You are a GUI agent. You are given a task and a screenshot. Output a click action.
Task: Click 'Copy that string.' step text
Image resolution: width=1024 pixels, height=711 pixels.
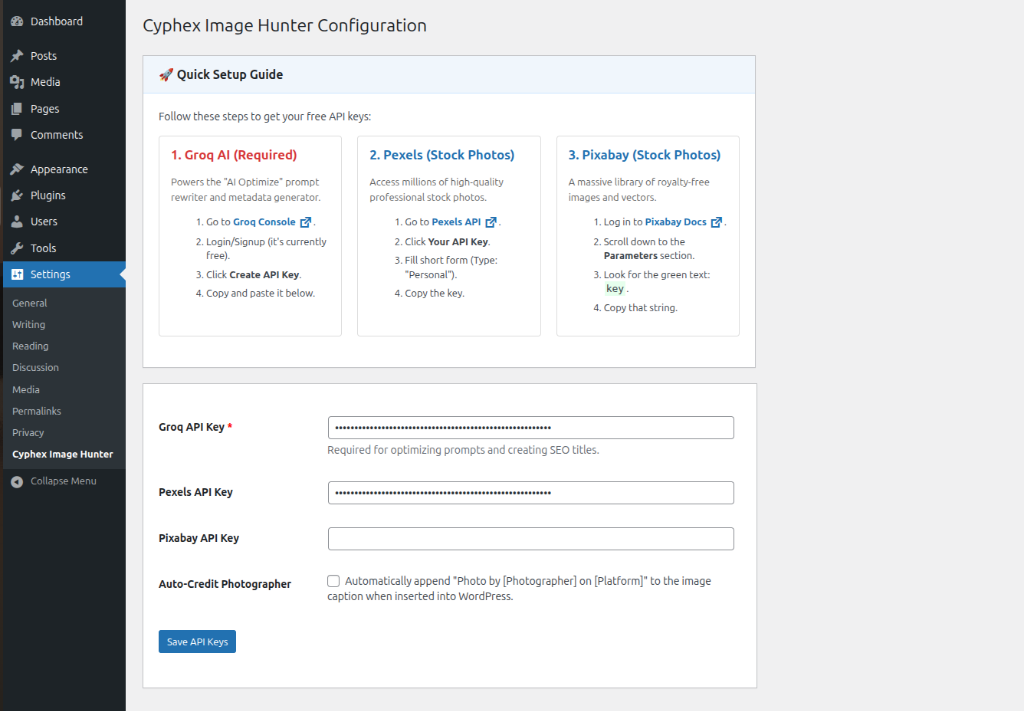tap(640, 308)
